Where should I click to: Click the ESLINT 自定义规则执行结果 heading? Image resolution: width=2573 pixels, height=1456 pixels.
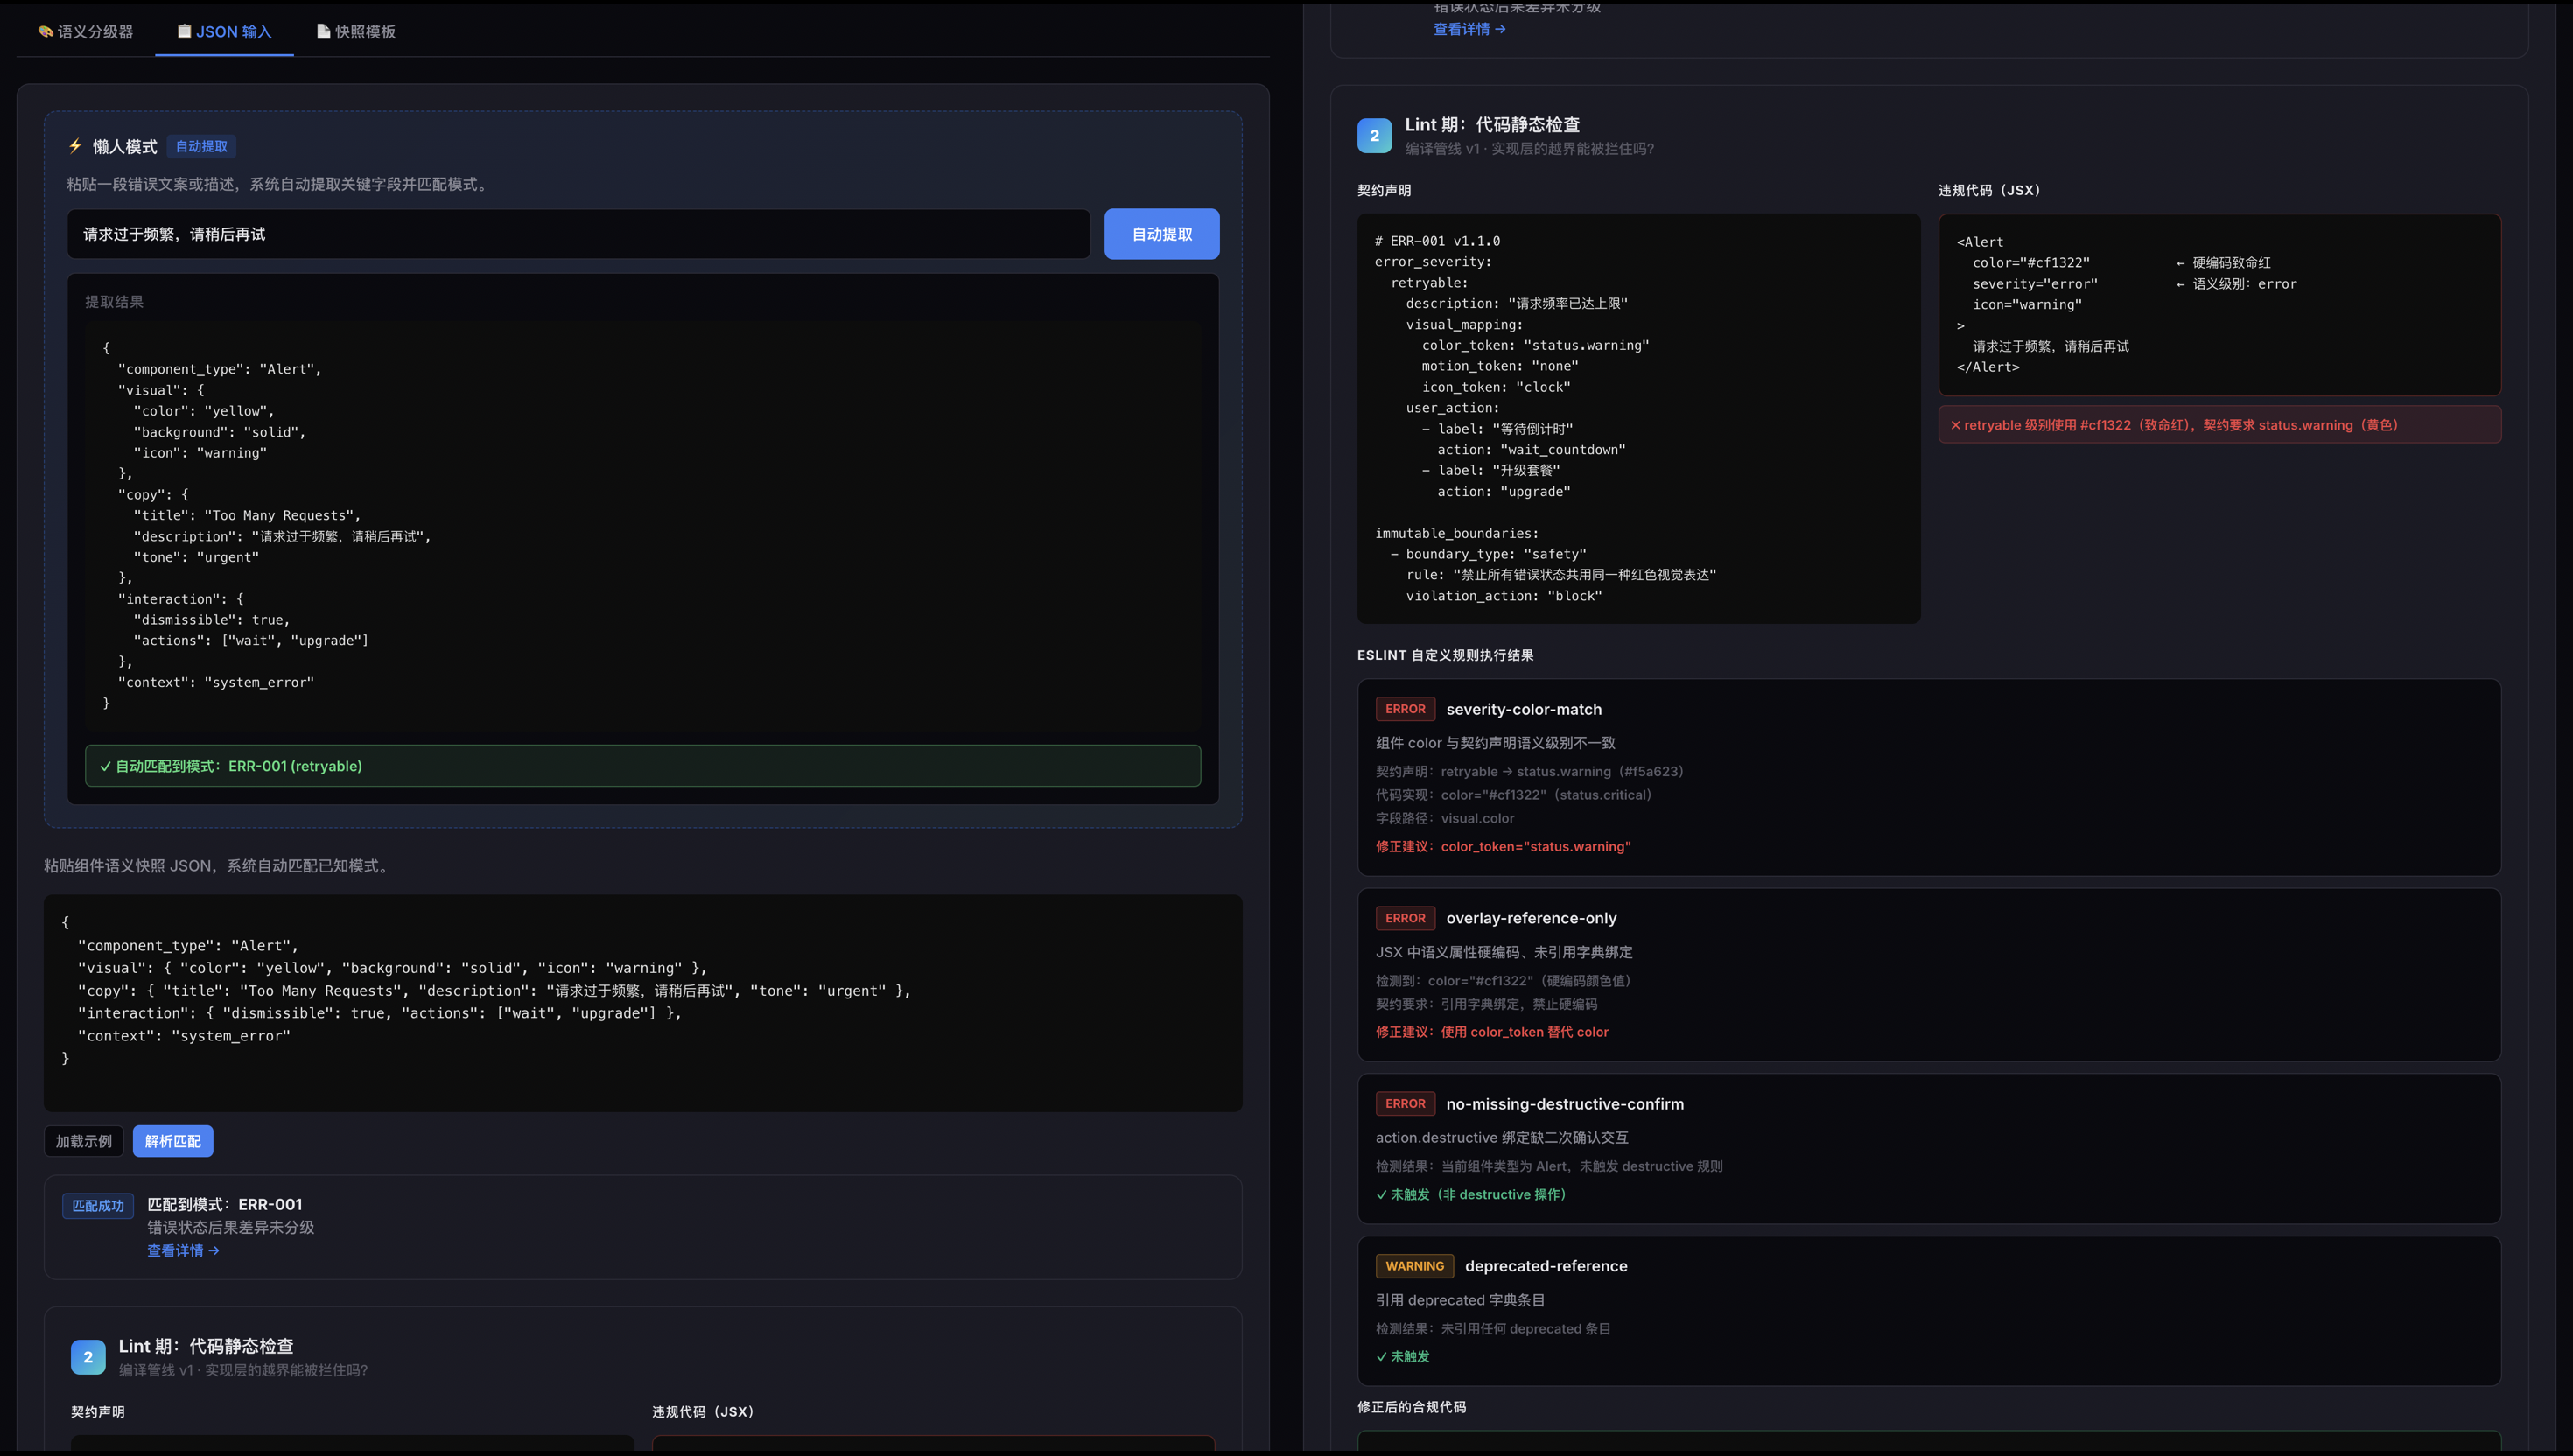pos(1445,655)
